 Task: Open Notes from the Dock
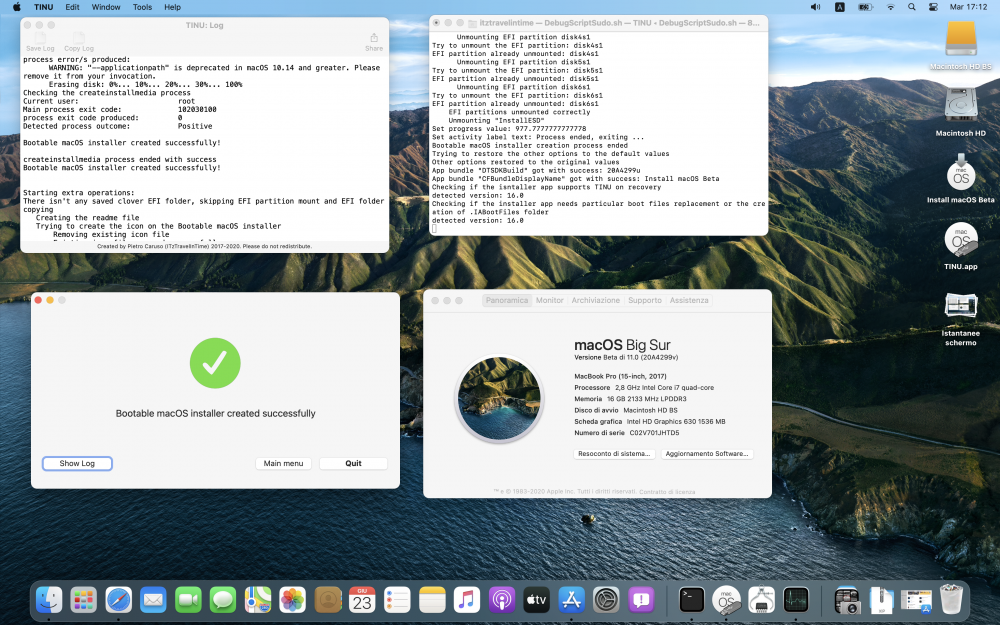click(x=432, y=600)
